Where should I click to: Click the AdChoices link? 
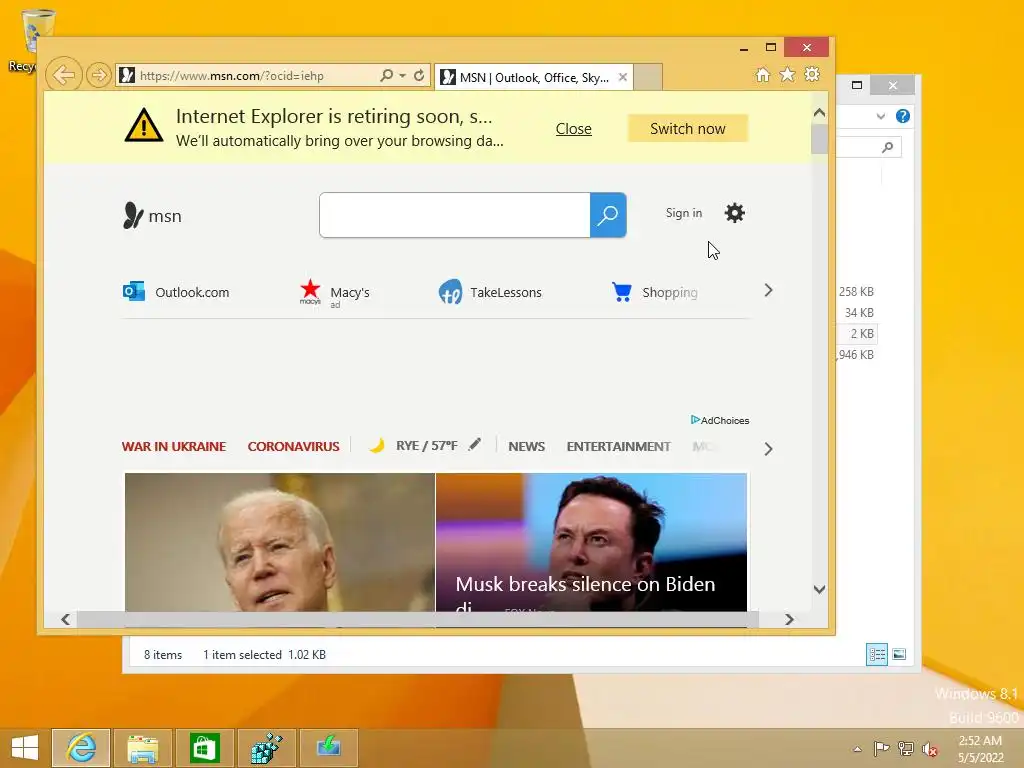point(720,420)
